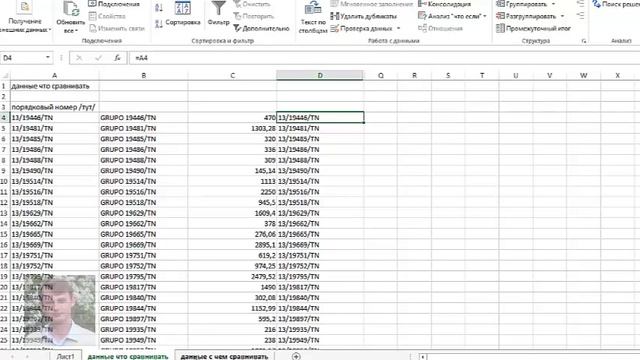Select row 10 header
640x360 pixels.
4,181
